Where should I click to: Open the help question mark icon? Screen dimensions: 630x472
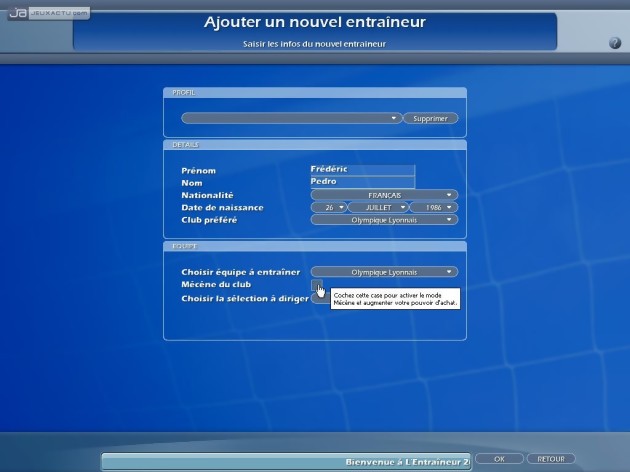[x=615, y=43]
